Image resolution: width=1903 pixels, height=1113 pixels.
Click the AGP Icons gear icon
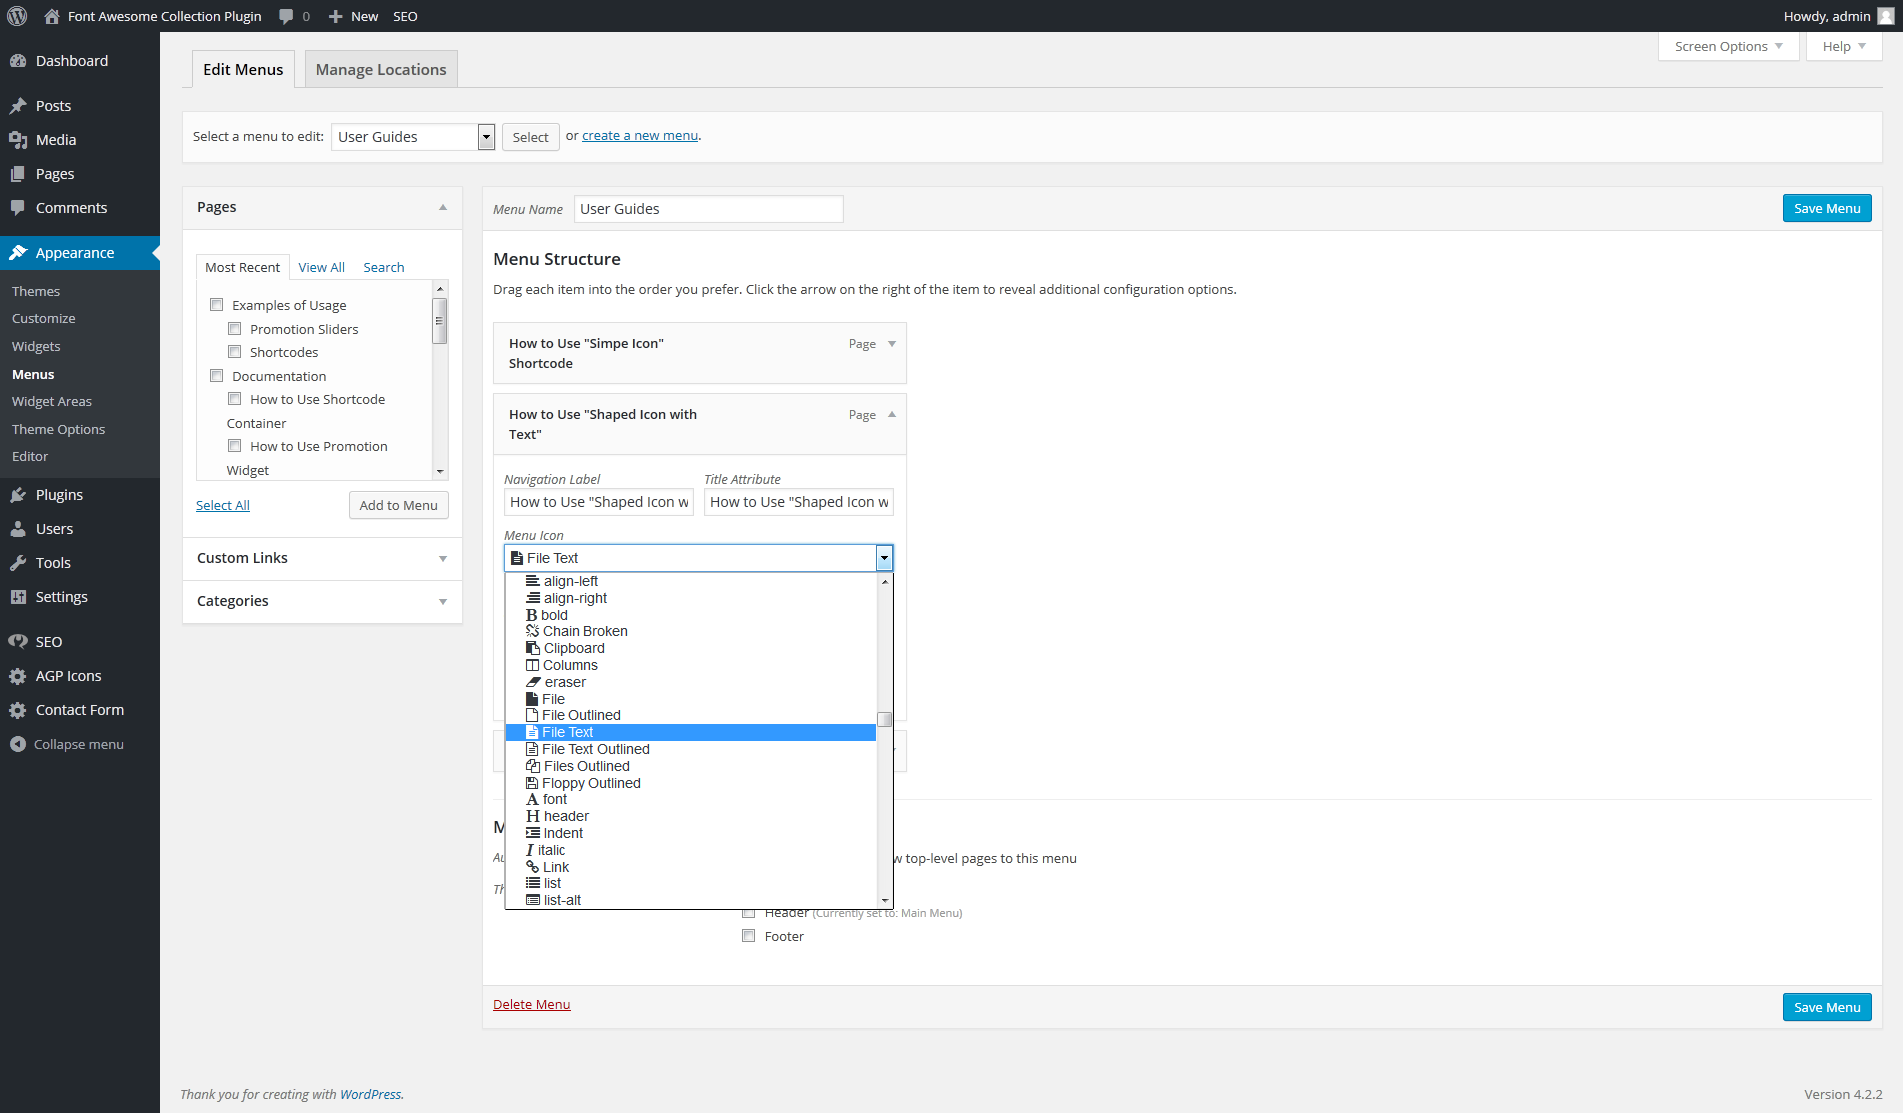18,676
